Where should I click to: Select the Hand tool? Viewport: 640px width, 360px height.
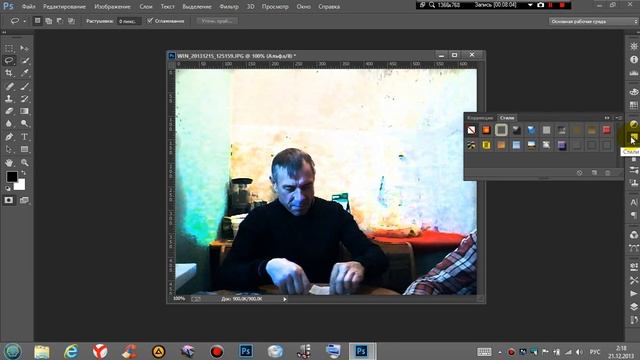pos(9,162)
